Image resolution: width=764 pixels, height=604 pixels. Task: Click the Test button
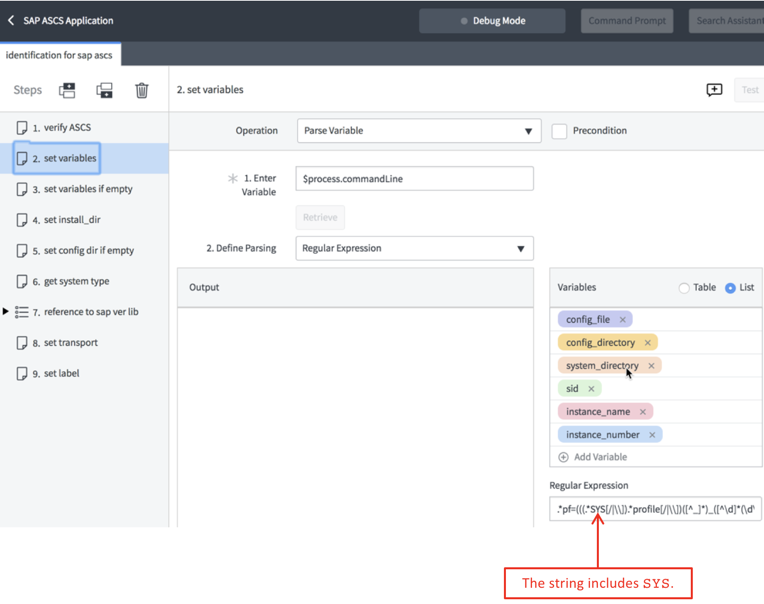tap(749, 90)
